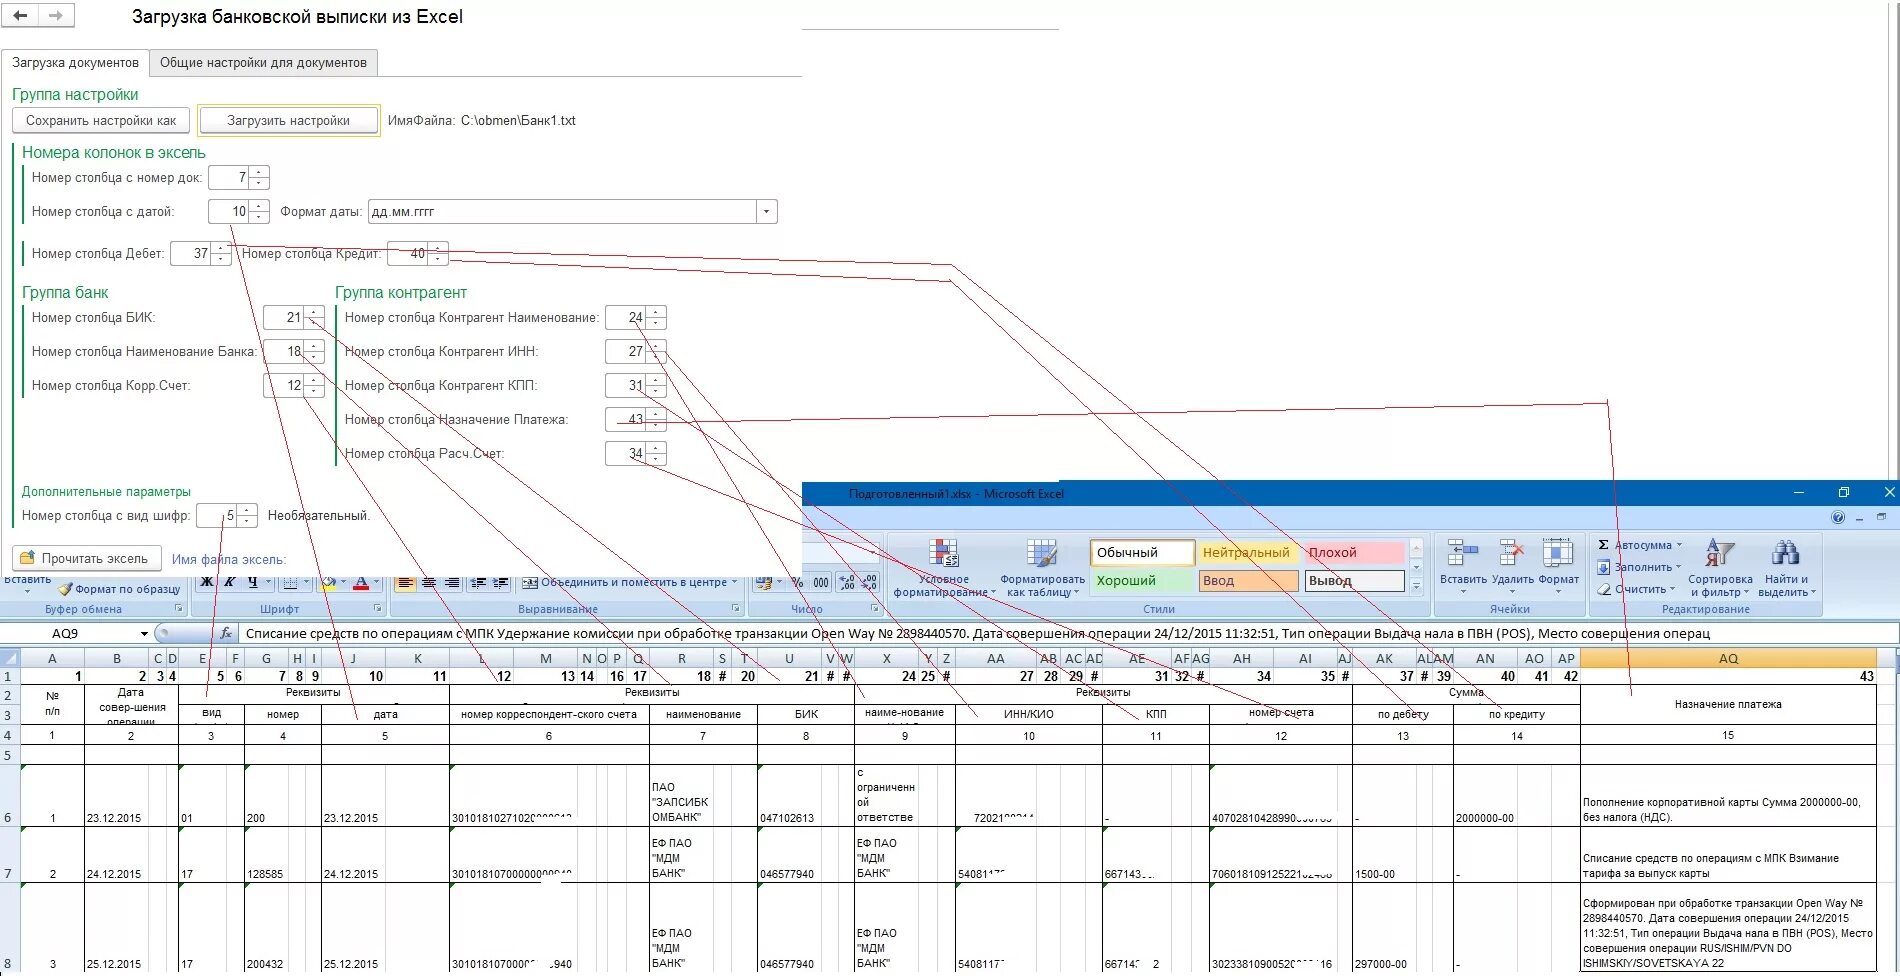Select column header AQ in Excel
Viewport: 1900px width, 976px height.
pos(1728,658)
